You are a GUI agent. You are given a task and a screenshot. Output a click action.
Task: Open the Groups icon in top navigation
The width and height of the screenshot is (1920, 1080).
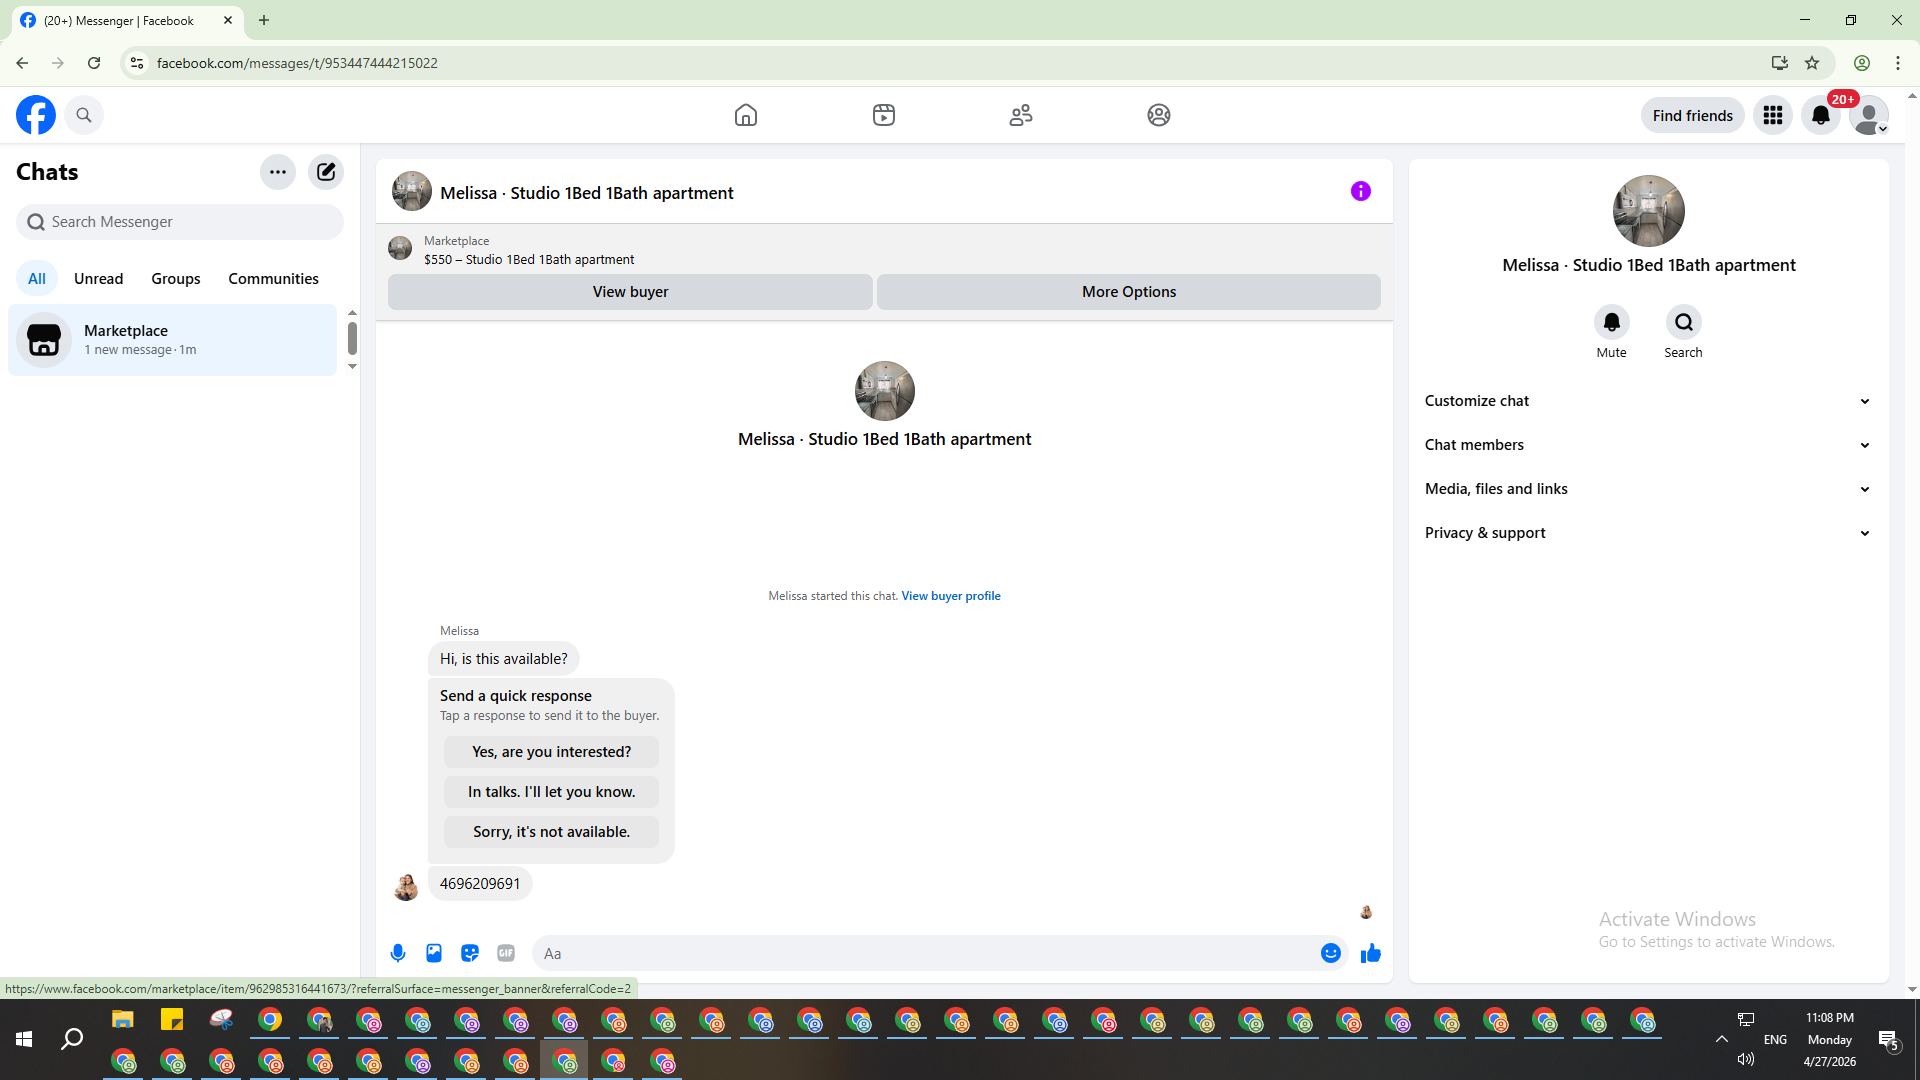coord(1159,115)
